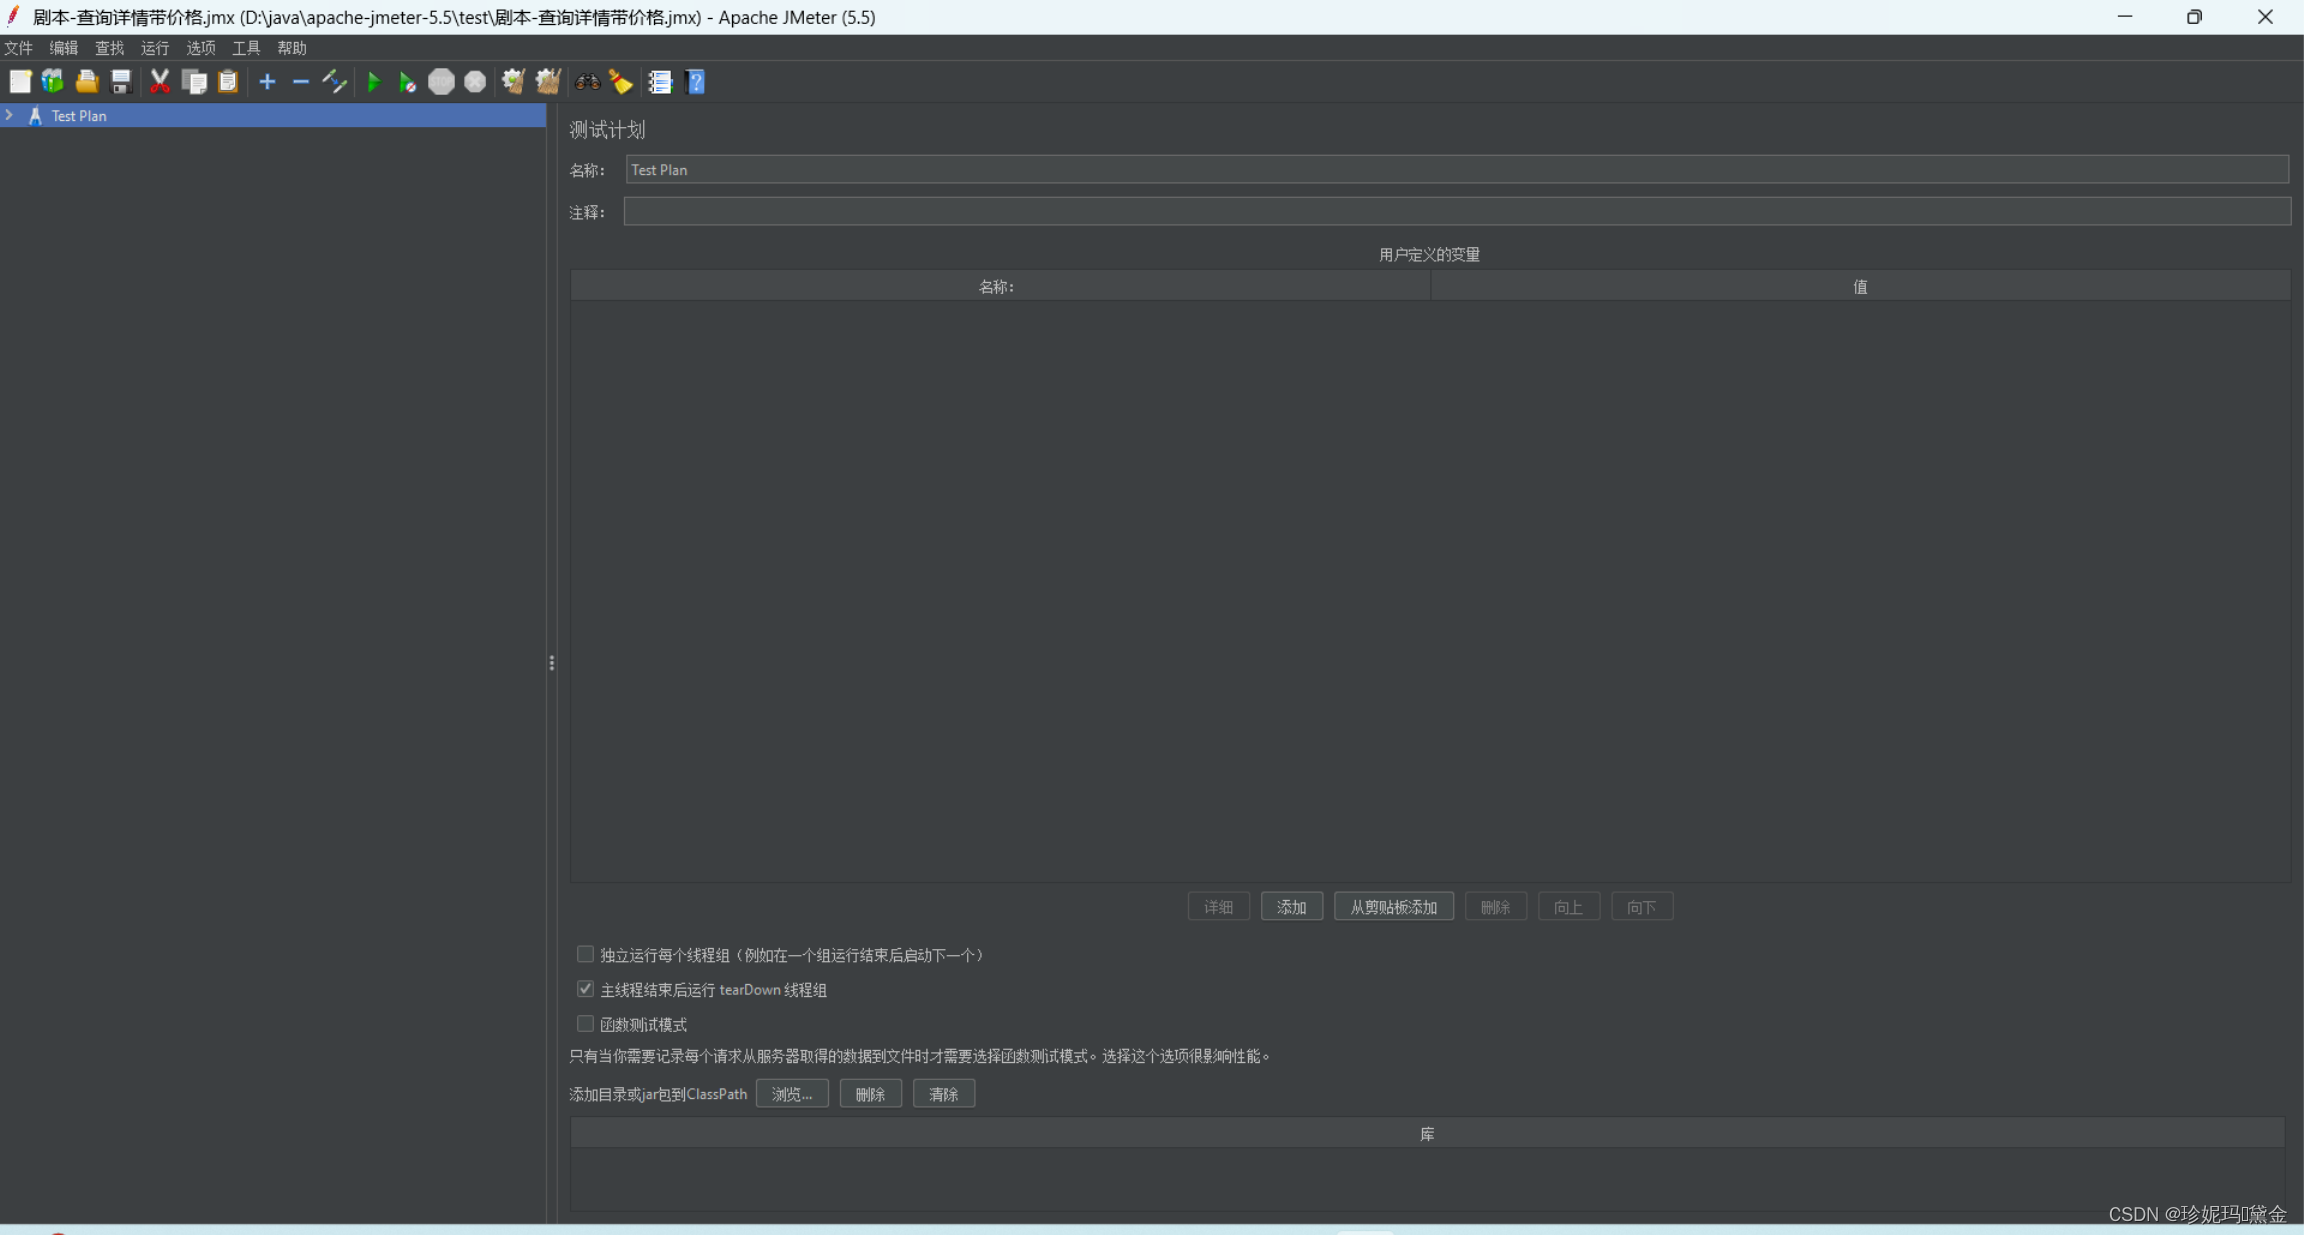The image size is (2304, 1235).
Task: Open the 运行 menu
Action: point(155,48)
